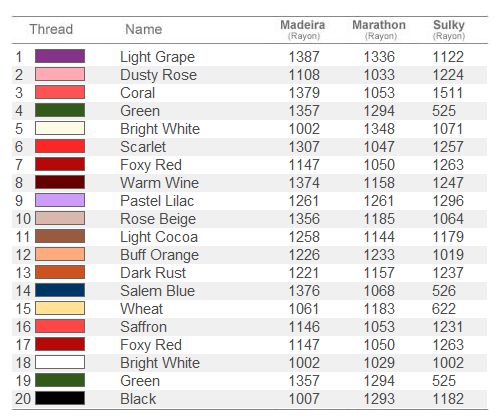Select the Light Cocoa thread name
The image size is (500, 420).
[x=159, y=237]
